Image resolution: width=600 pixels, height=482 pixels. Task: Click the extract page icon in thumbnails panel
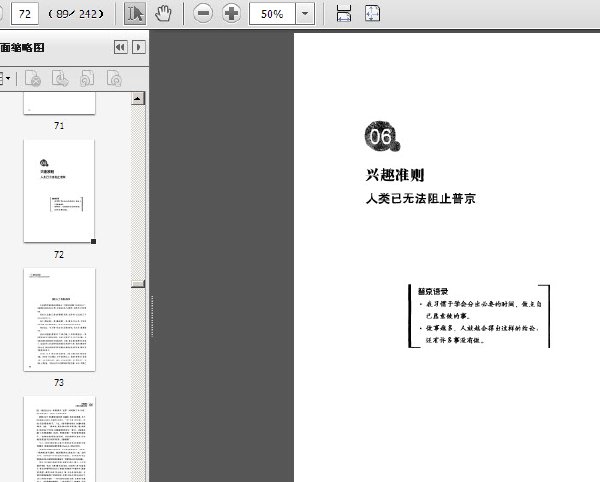(x=60, y=78)
